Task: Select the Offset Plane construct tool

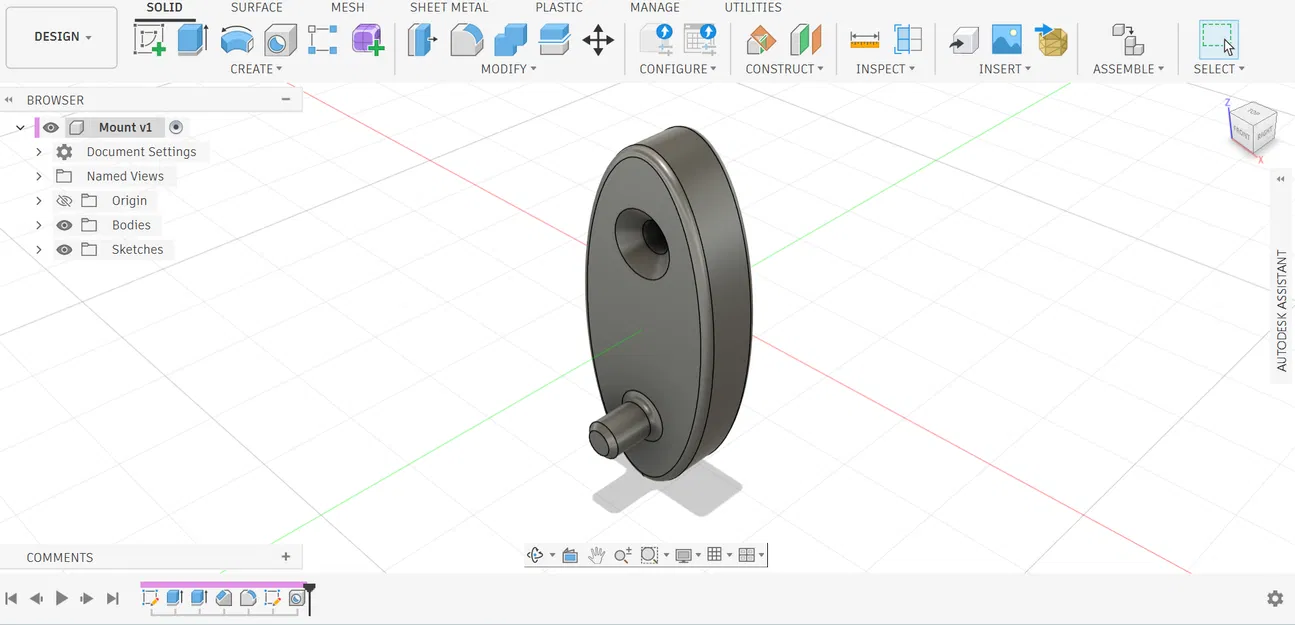Action: coord(761,40)
